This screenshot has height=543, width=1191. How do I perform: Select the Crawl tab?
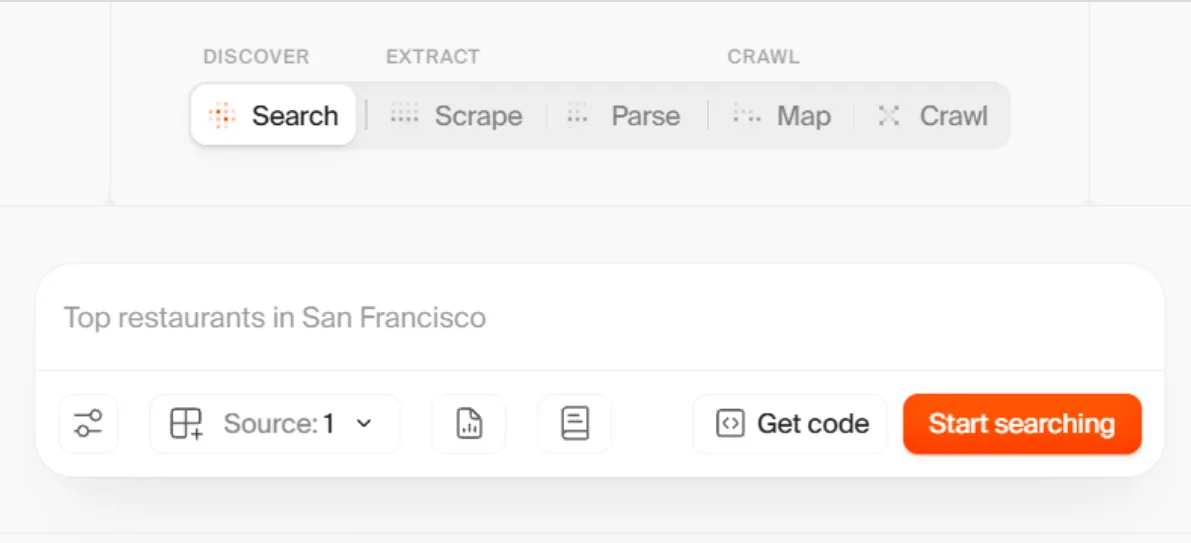pyautogui.click(x=934, y=115)
